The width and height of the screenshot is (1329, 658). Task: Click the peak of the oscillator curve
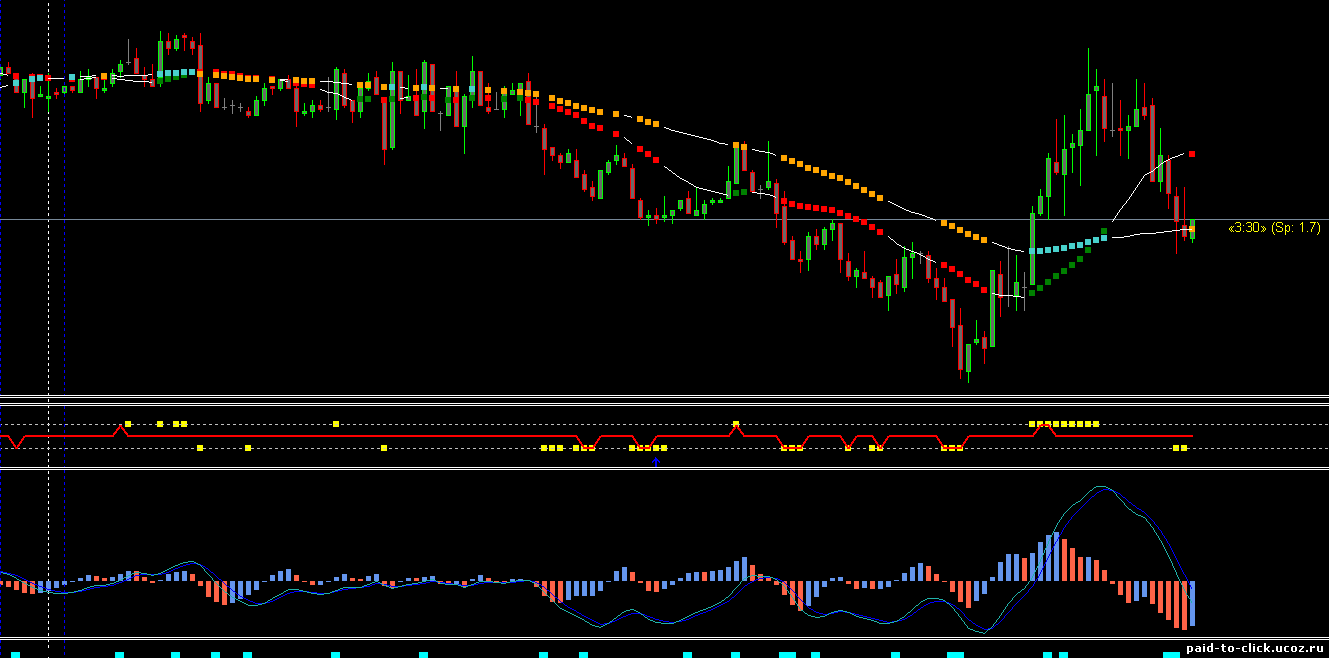click(x=1101, y=487)
